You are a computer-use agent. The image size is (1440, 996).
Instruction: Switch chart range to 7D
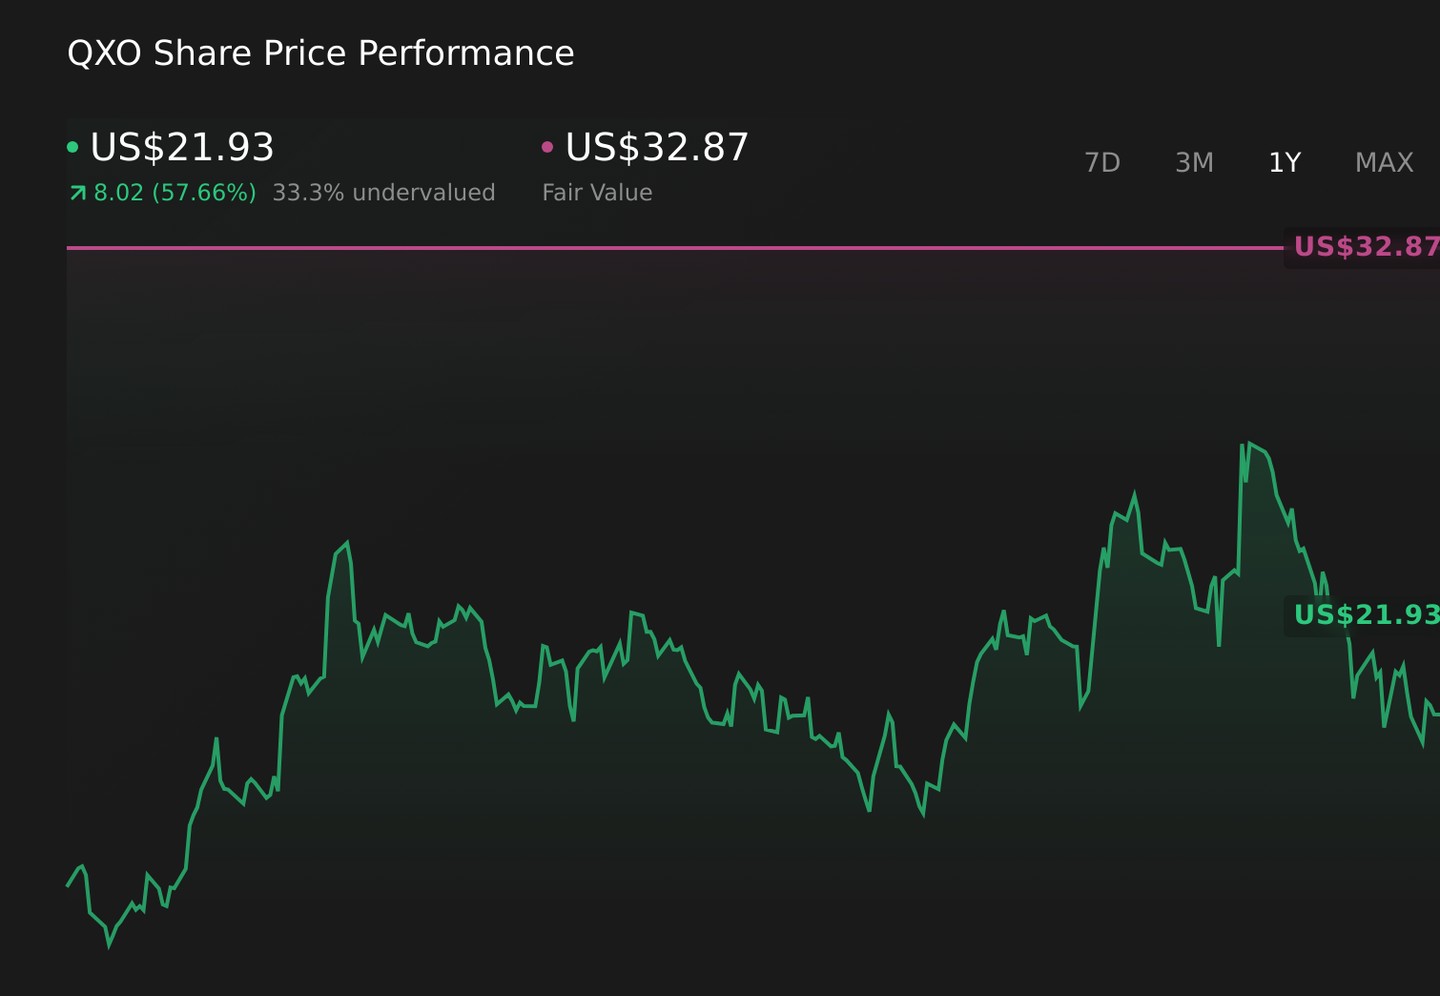coord(1102,162)
